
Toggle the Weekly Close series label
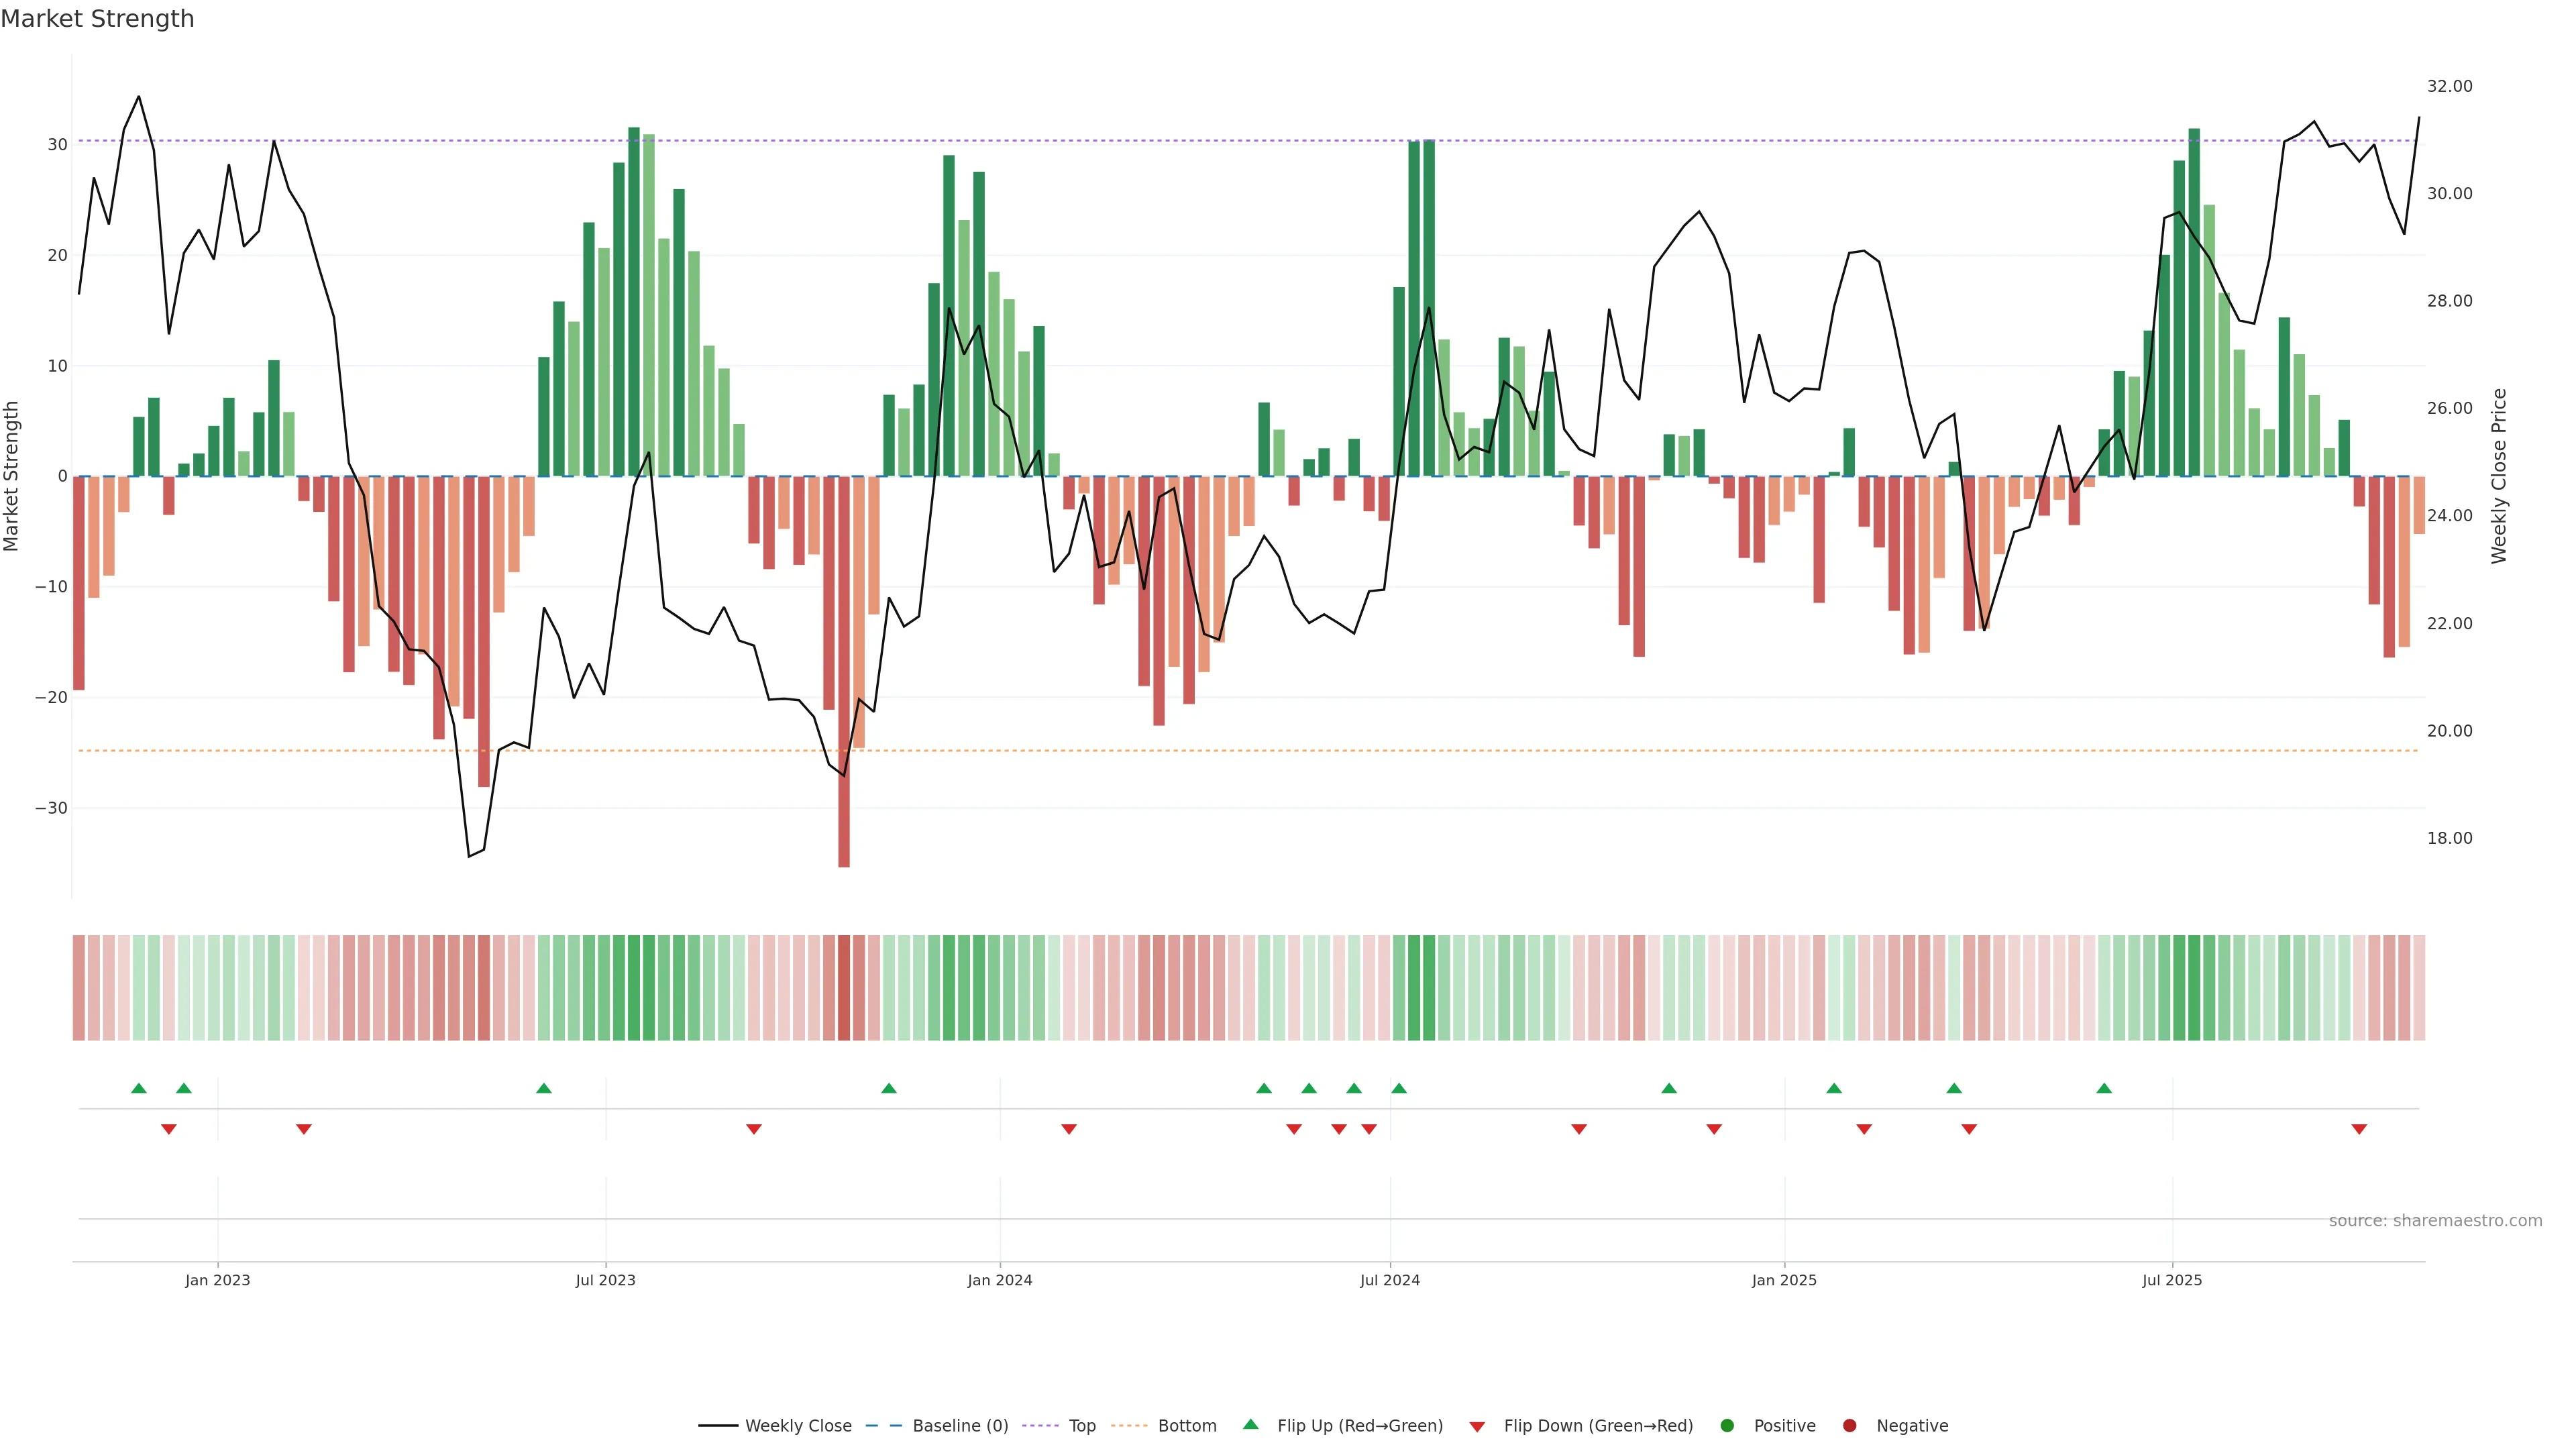click(x=798, y=1426)
